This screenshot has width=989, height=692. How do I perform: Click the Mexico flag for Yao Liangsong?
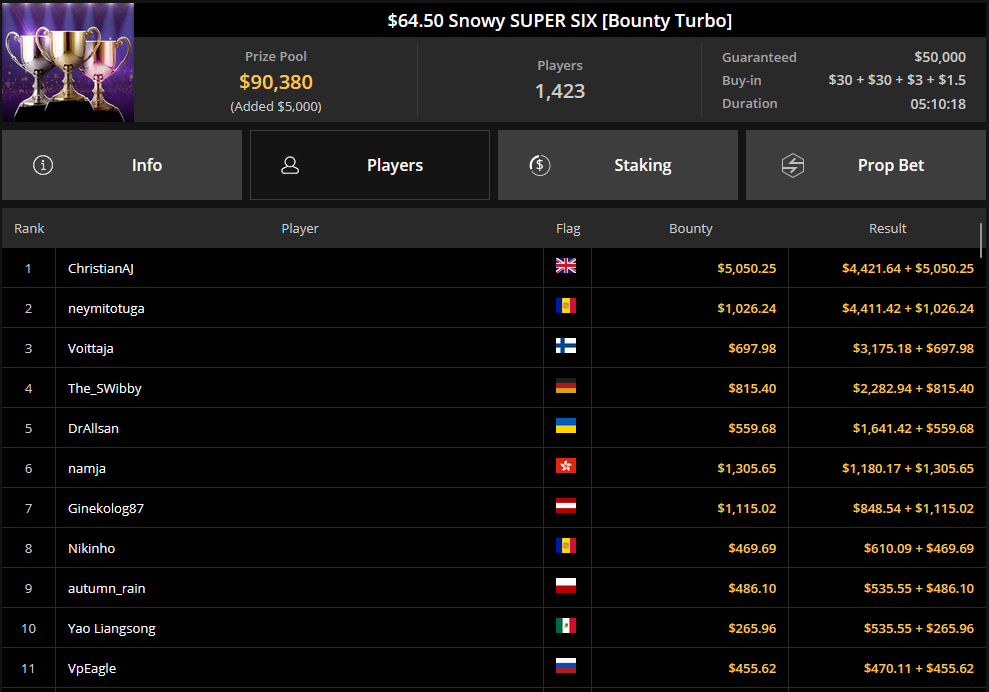coord(566,626)
